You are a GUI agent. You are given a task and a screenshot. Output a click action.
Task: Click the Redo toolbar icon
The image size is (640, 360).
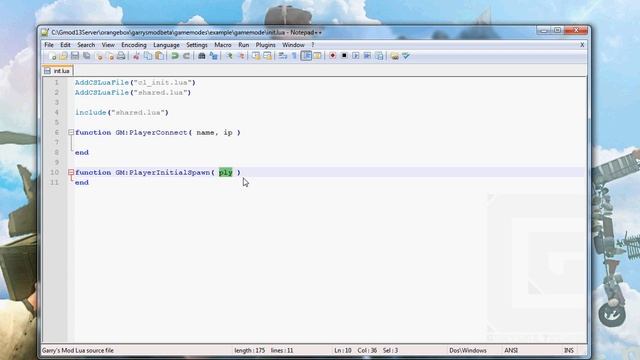[187, 56]
